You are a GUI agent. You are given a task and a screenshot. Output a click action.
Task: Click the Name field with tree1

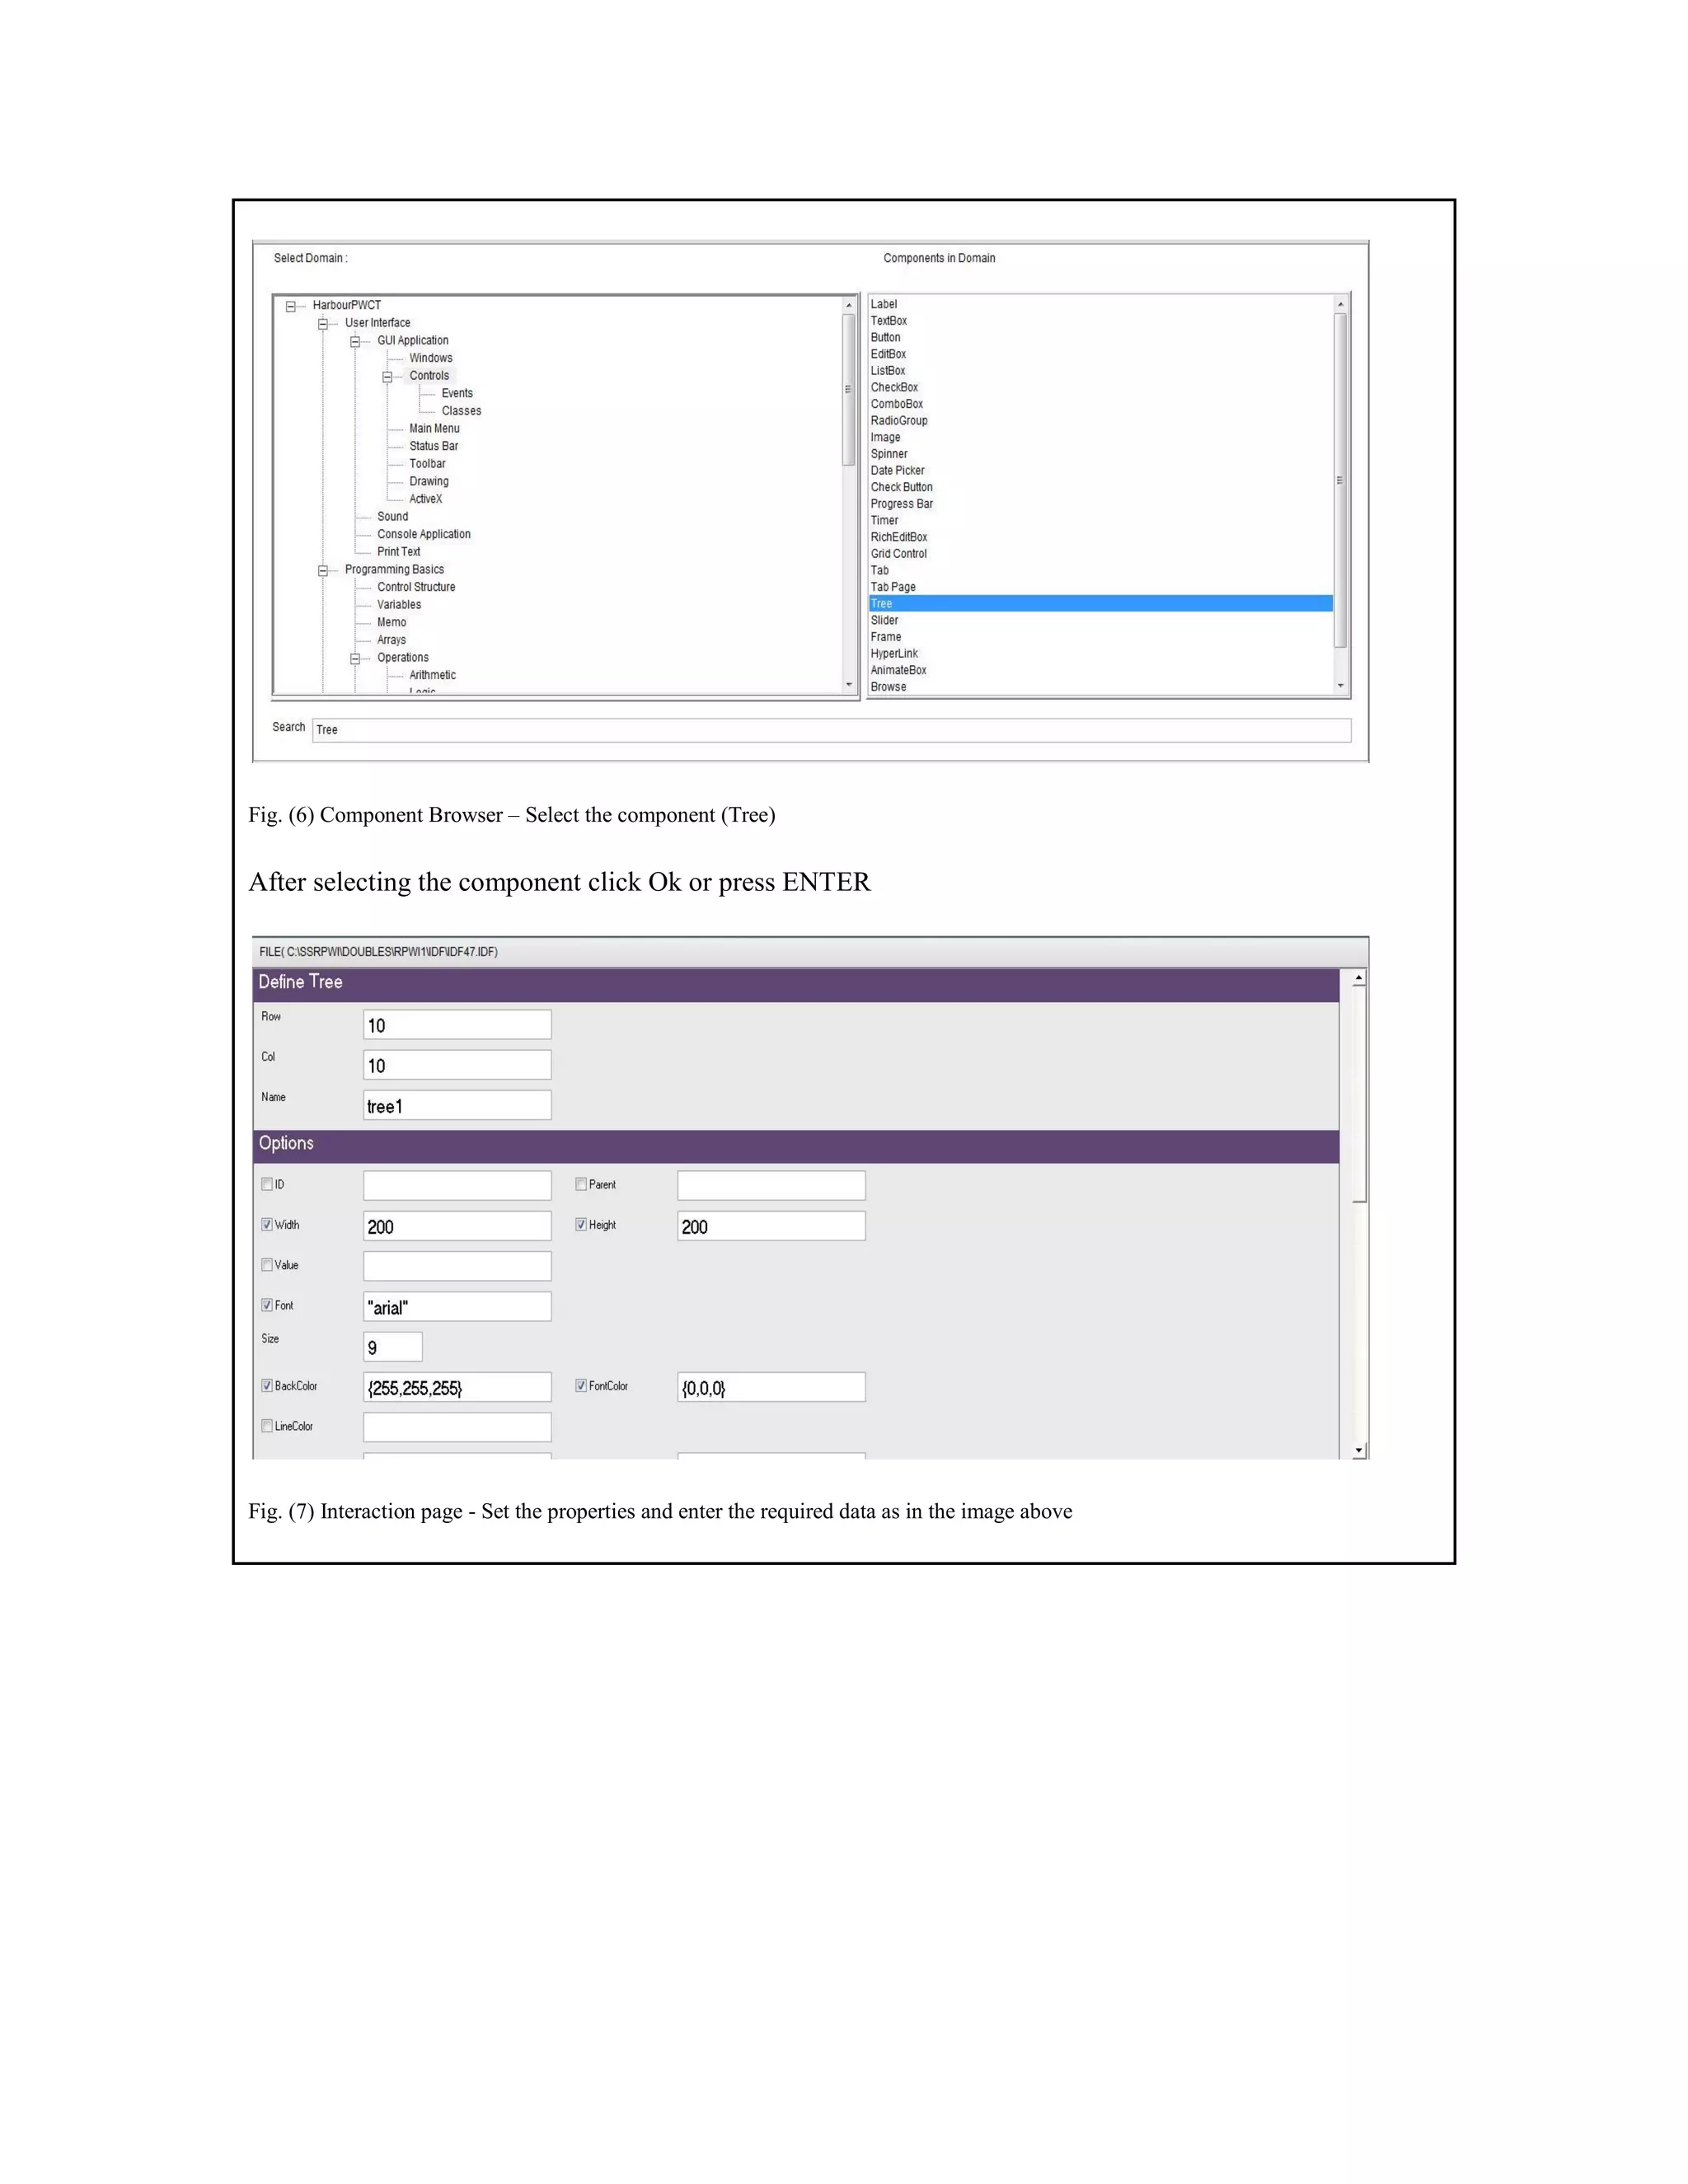coord(457,1105)
